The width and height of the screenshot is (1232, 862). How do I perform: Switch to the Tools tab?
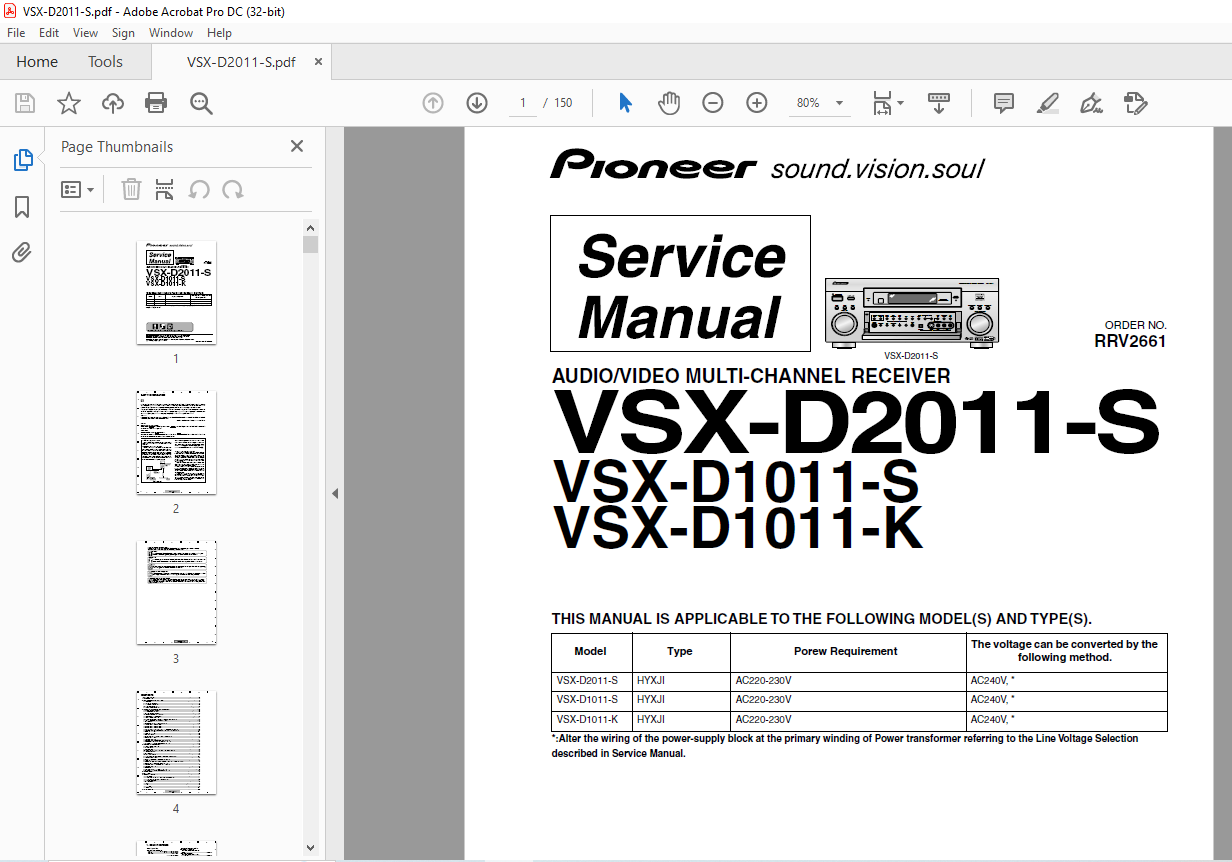(x=105, y=62)
